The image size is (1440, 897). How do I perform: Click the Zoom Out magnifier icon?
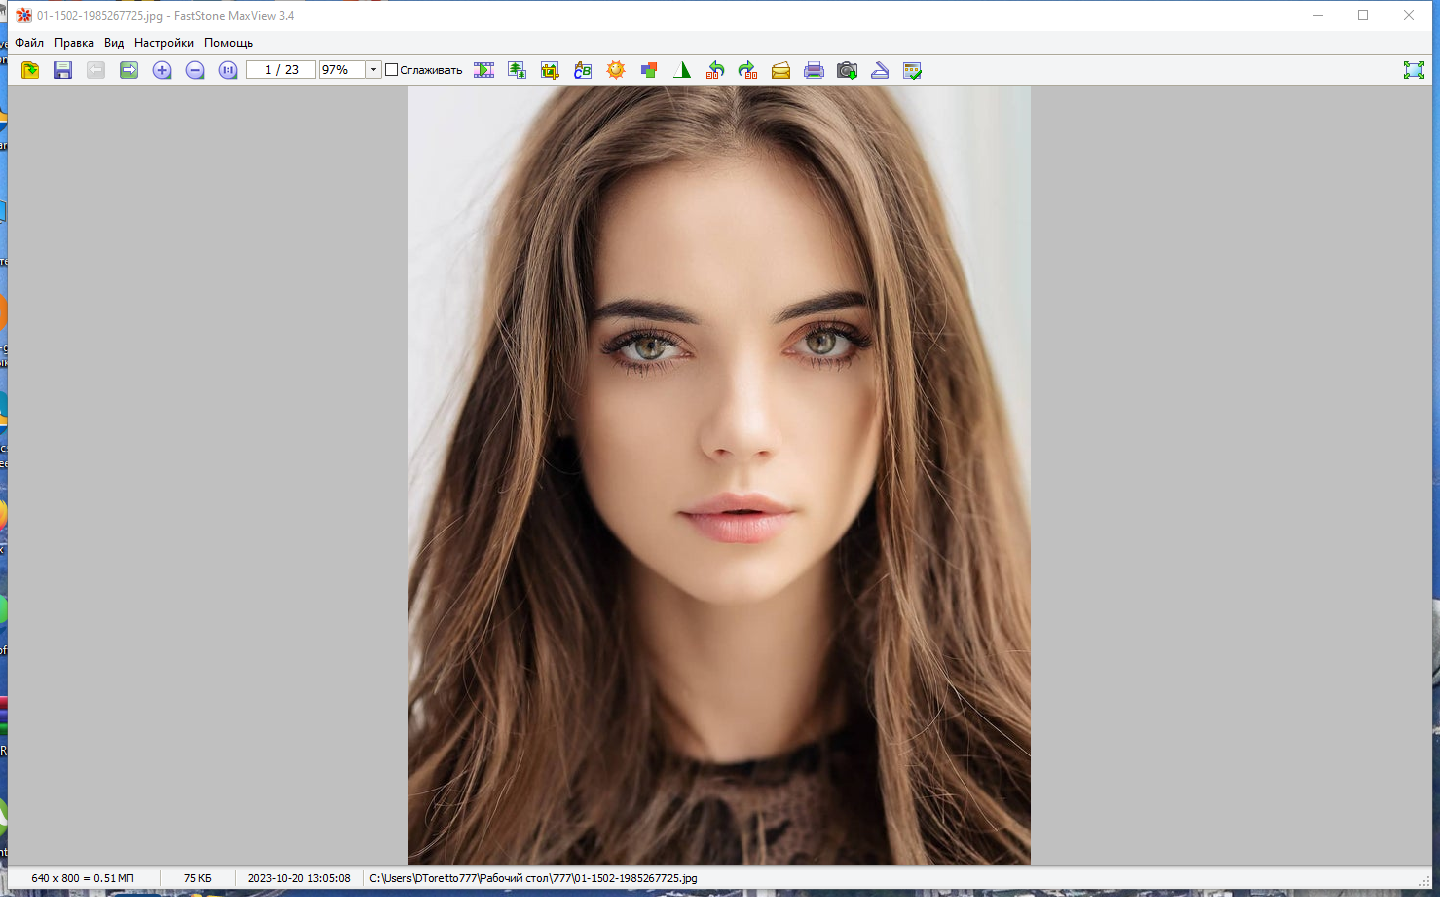tap(195, 70)
